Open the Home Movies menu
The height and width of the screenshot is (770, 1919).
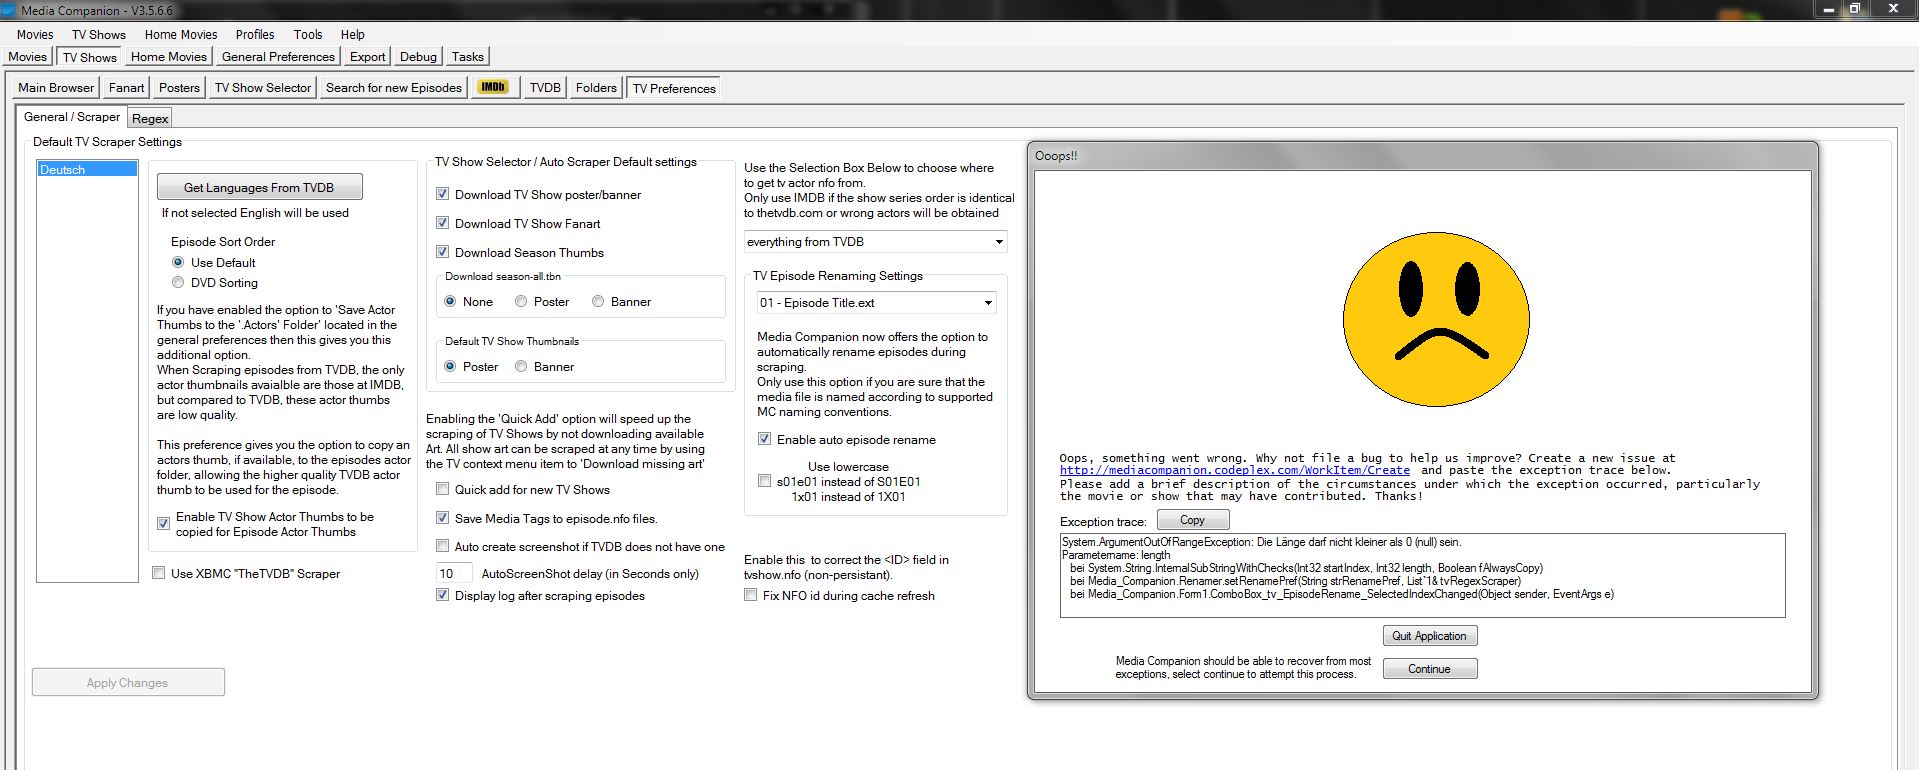181,34
